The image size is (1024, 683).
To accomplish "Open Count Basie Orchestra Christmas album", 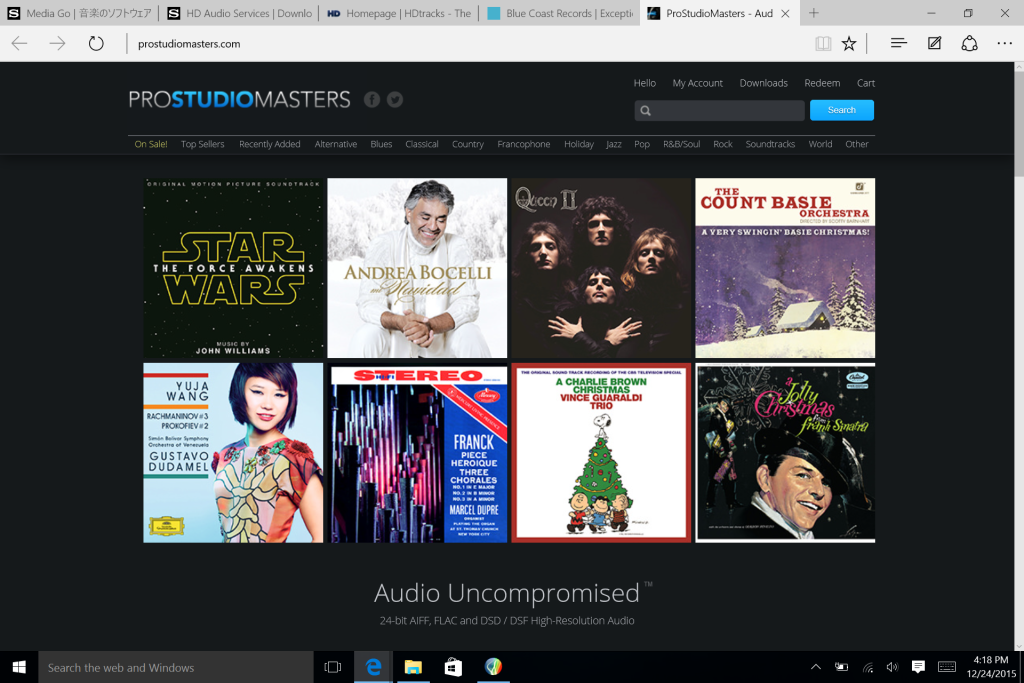I will click(x=785, y=268).
